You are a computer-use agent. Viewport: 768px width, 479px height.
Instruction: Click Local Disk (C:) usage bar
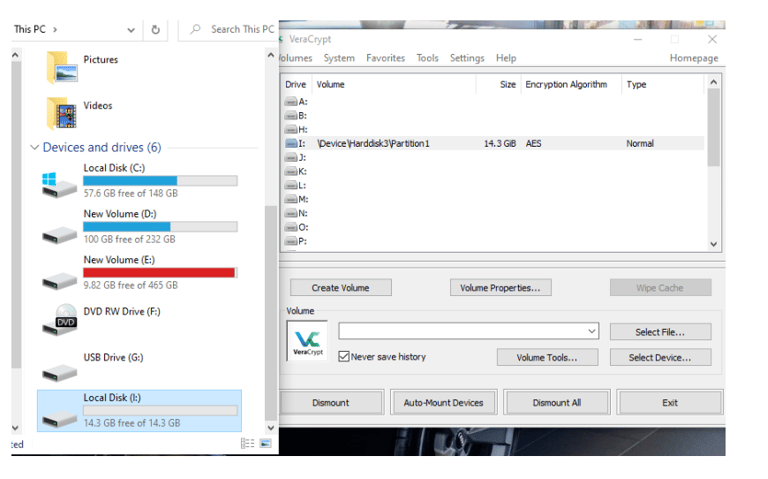160,181
